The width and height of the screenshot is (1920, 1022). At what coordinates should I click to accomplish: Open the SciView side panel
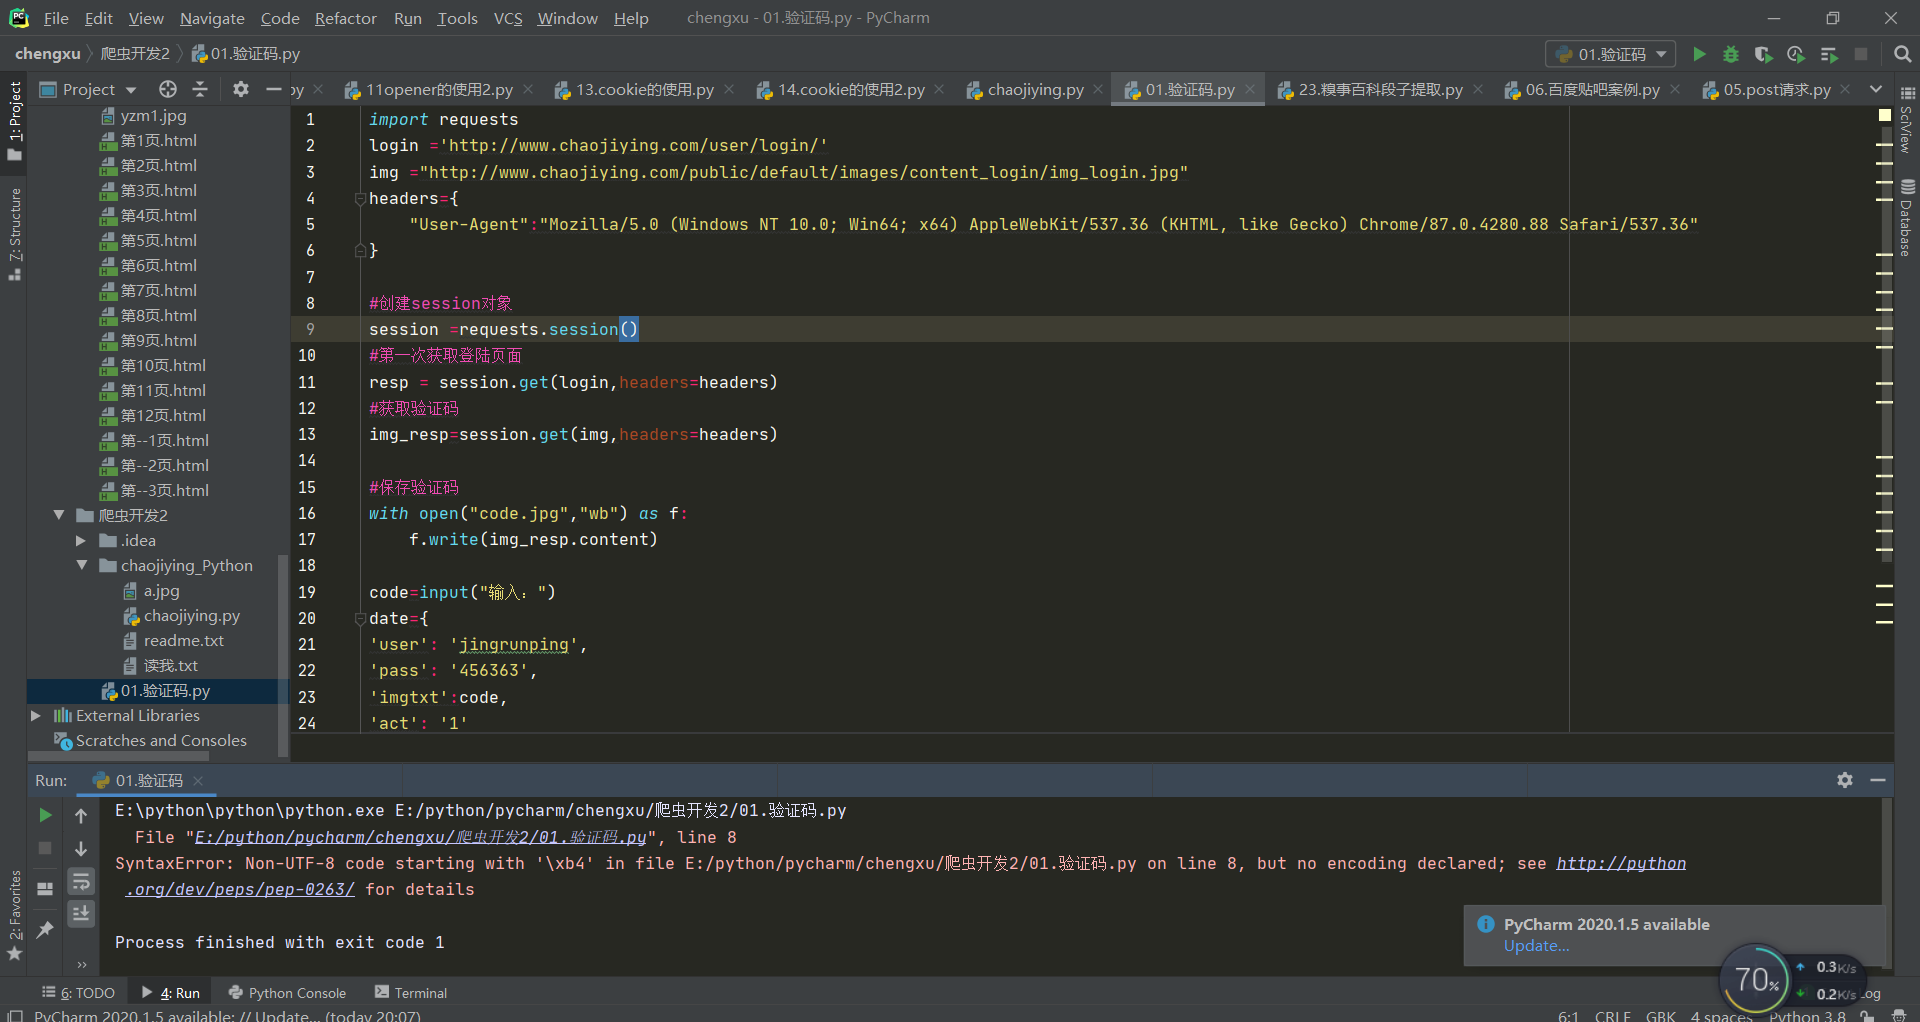(1907, 120)
